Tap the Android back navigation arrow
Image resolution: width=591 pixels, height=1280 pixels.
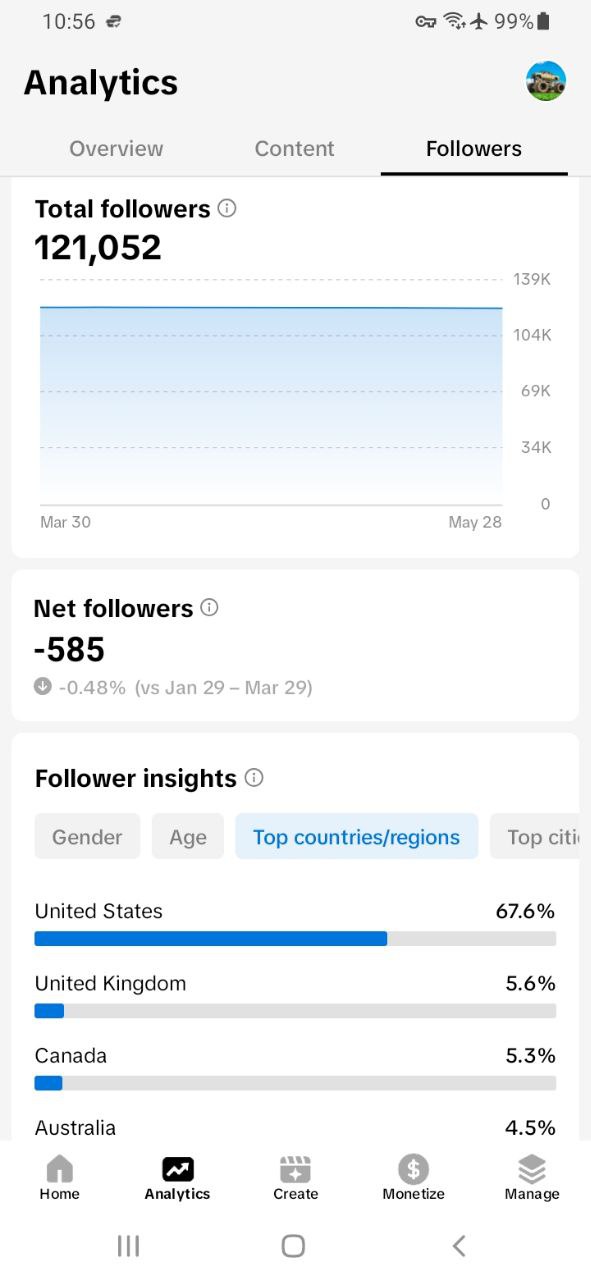(459, 1245)
